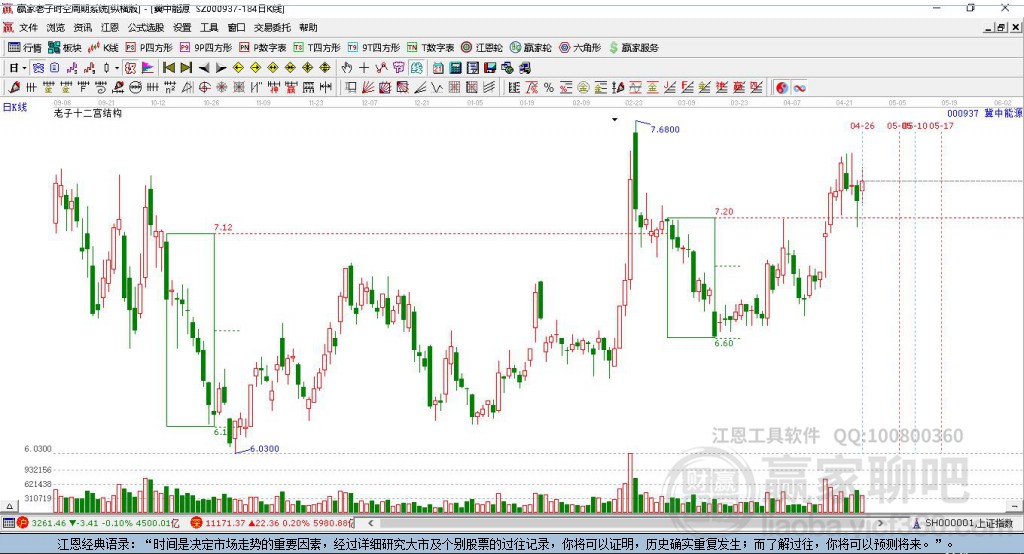Open the 赢家轮 tool
Viewport: 1024px width, 554px height.
531,48
